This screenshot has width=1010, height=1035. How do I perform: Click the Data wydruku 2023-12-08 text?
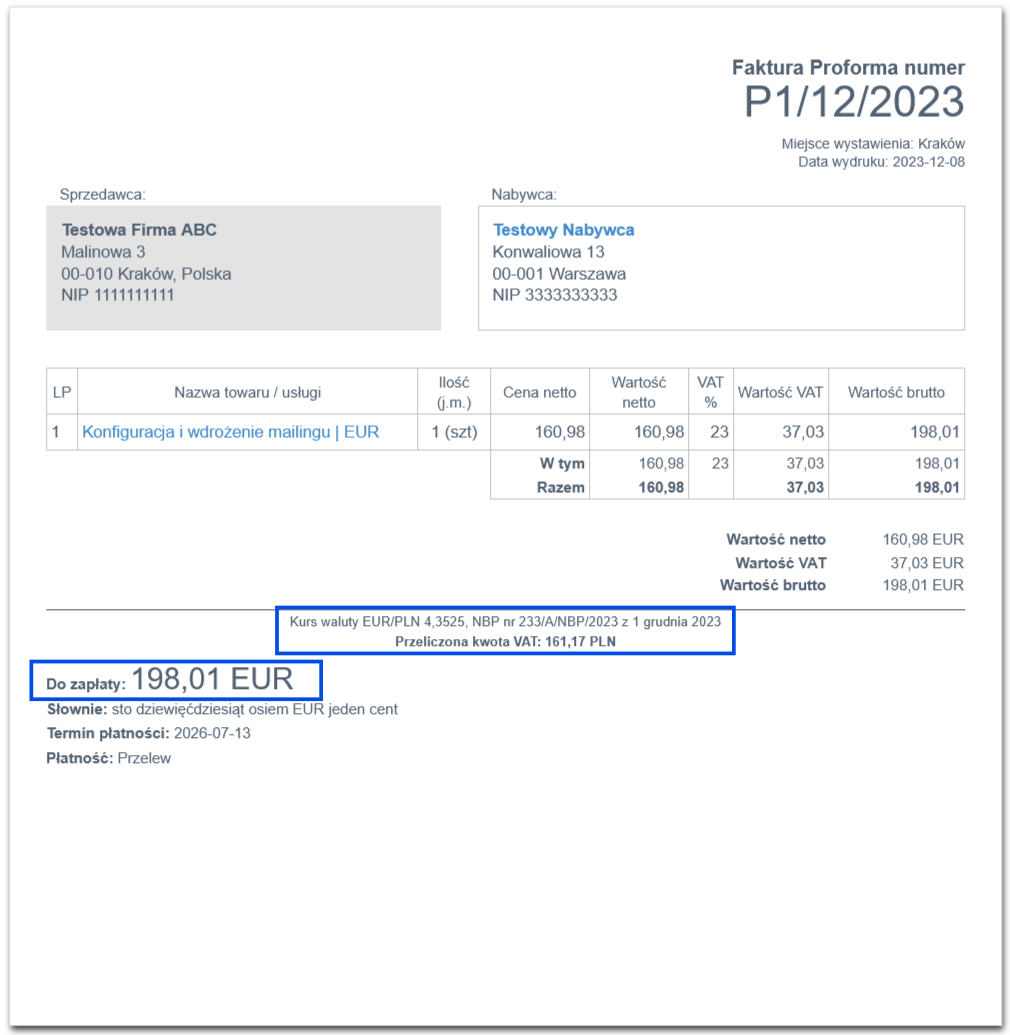[881, 162]
